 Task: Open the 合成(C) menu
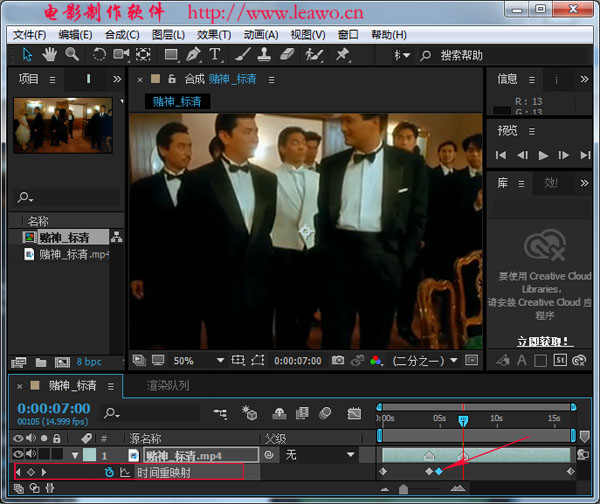[x=122, y=35]
